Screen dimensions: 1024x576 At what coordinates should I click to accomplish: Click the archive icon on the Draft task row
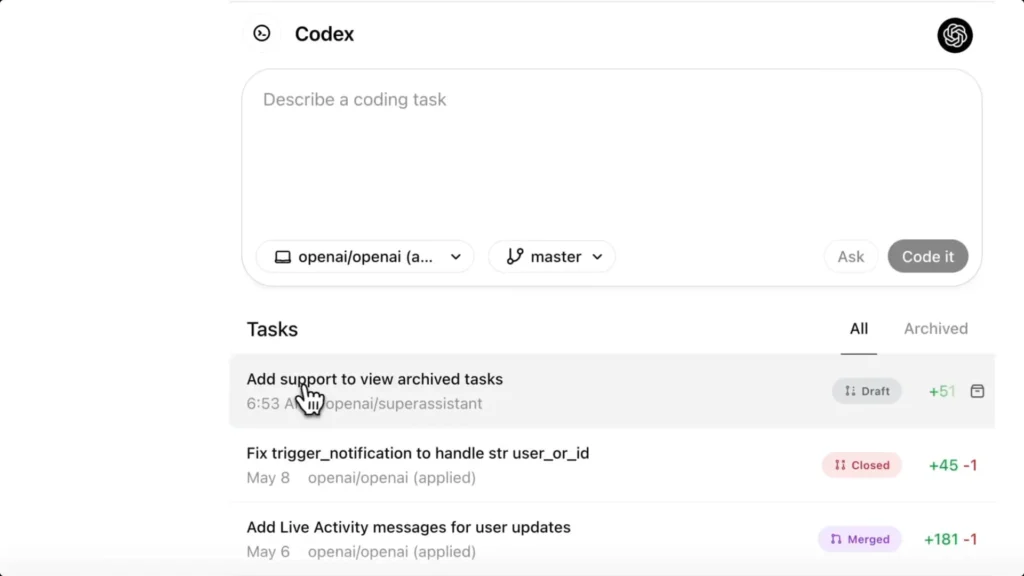pyautogui.click(x=977, y=391)
